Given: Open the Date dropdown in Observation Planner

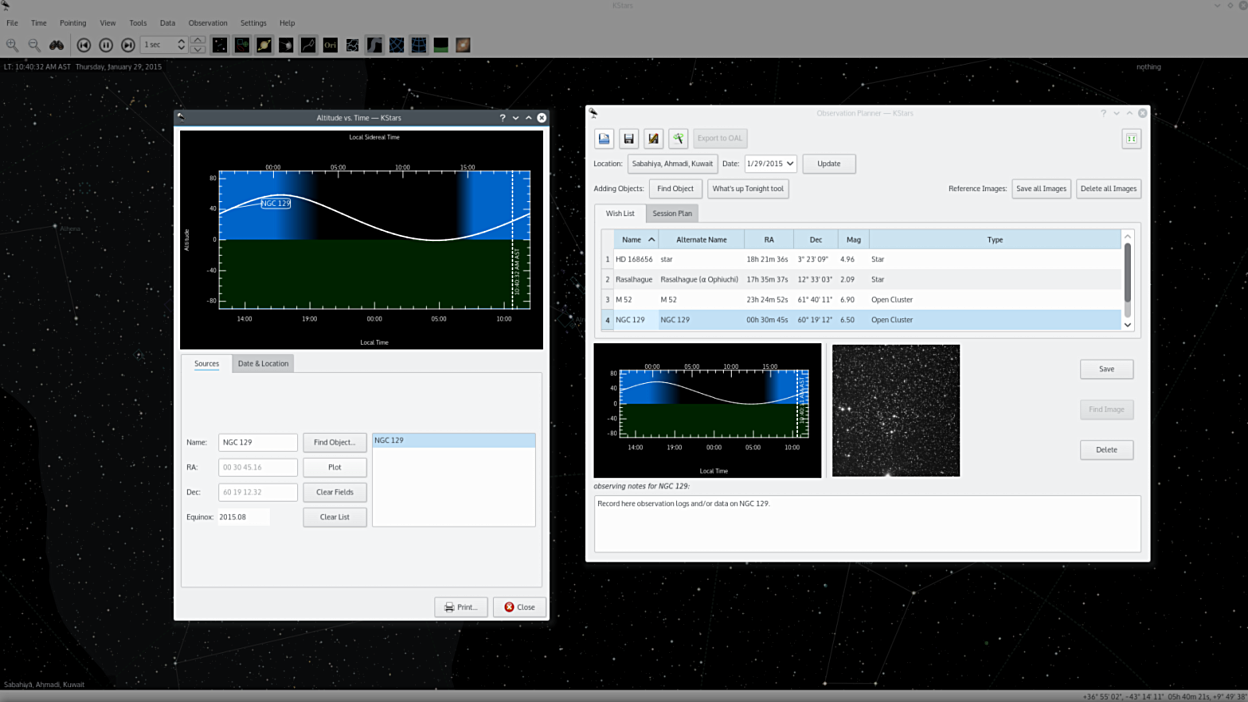Looking at the screenshot, I should [x=789, y=164].
